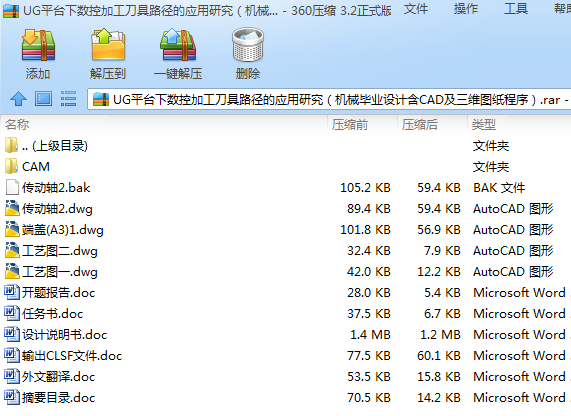This screenshot has height=416, width=571.
Task: Click the 360压缩 app icon in title bar
Action: 11,11
